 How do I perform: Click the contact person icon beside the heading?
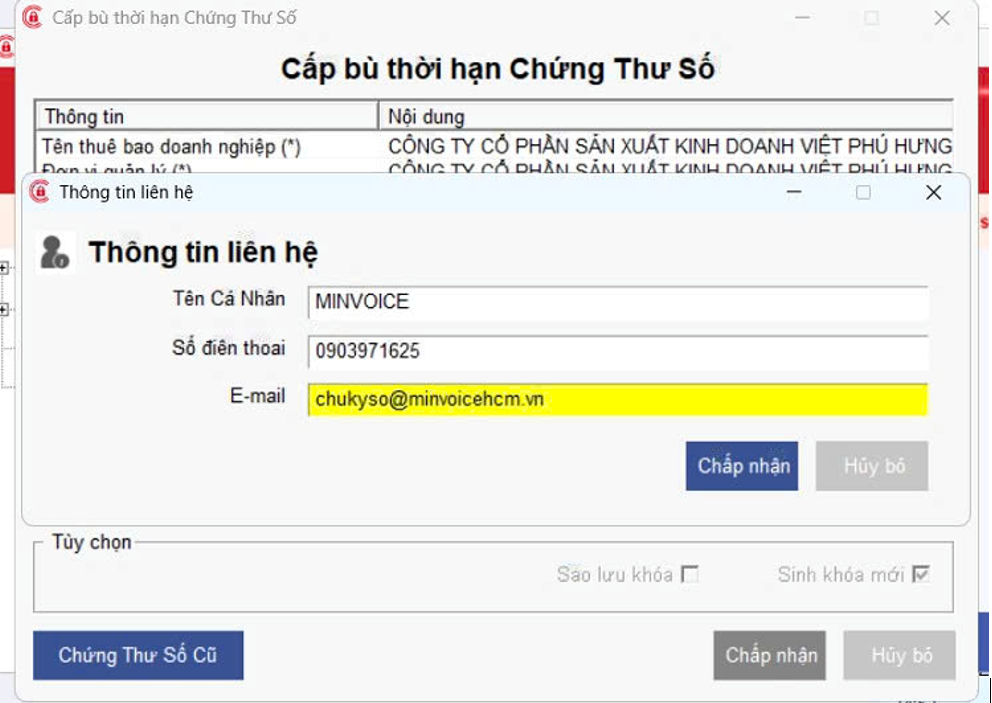(x=54, y=252)
